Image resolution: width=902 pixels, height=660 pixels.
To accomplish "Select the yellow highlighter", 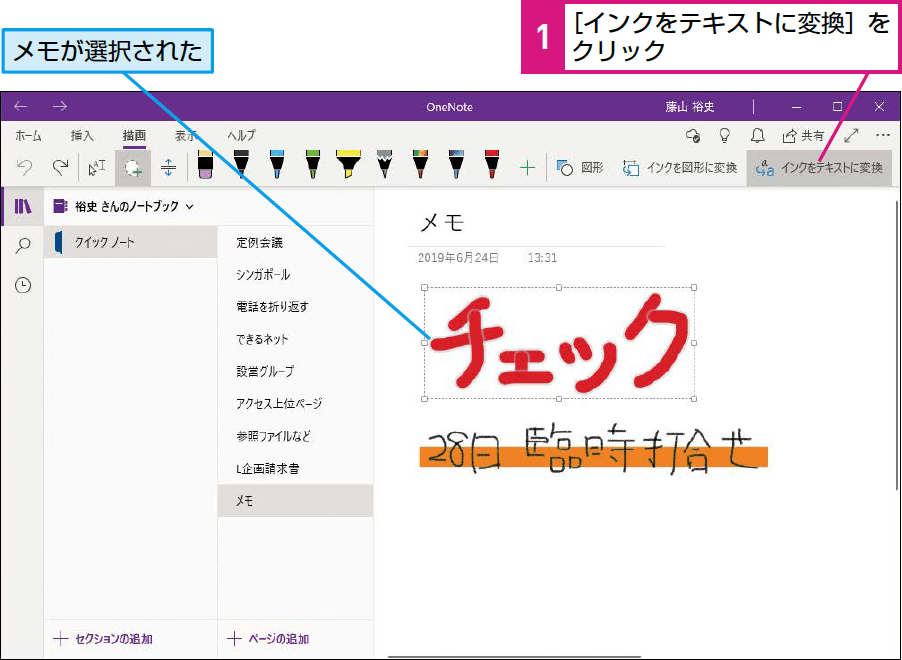I will point(349,165).
